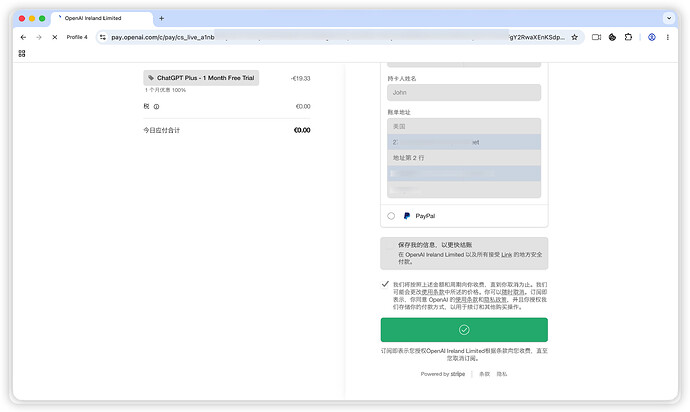Click the last blurred billing address field
Image resolution: width=690 pixels, height=412 pixels.
(x=464, y=189)
